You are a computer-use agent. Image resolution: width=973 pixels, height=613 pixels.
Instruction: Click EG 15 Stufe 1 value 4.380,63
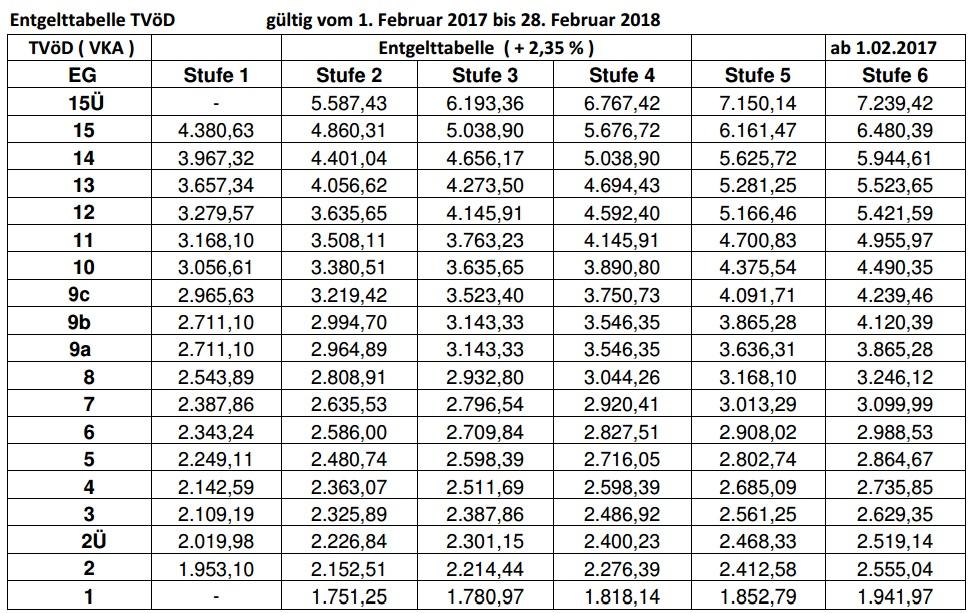point(216,131)
